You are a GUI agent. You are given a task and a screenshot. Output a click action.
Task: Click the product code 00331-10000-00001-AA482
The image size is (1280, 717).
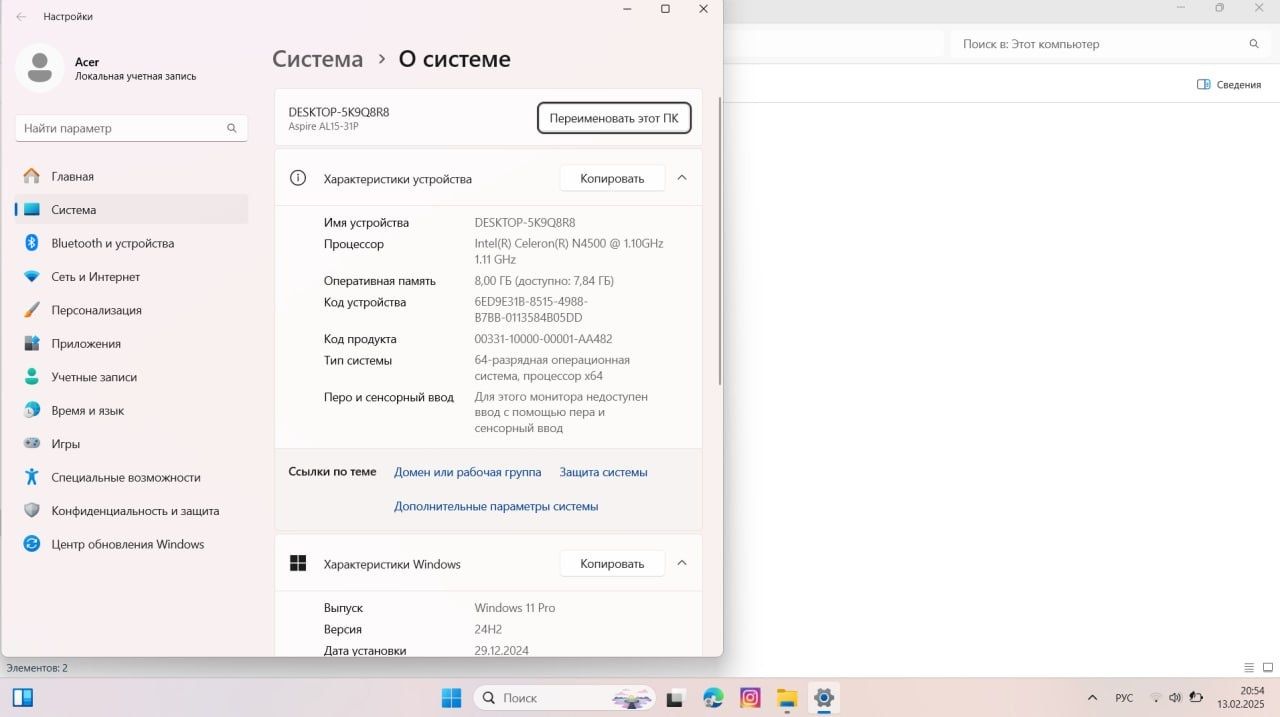point(543,339)
